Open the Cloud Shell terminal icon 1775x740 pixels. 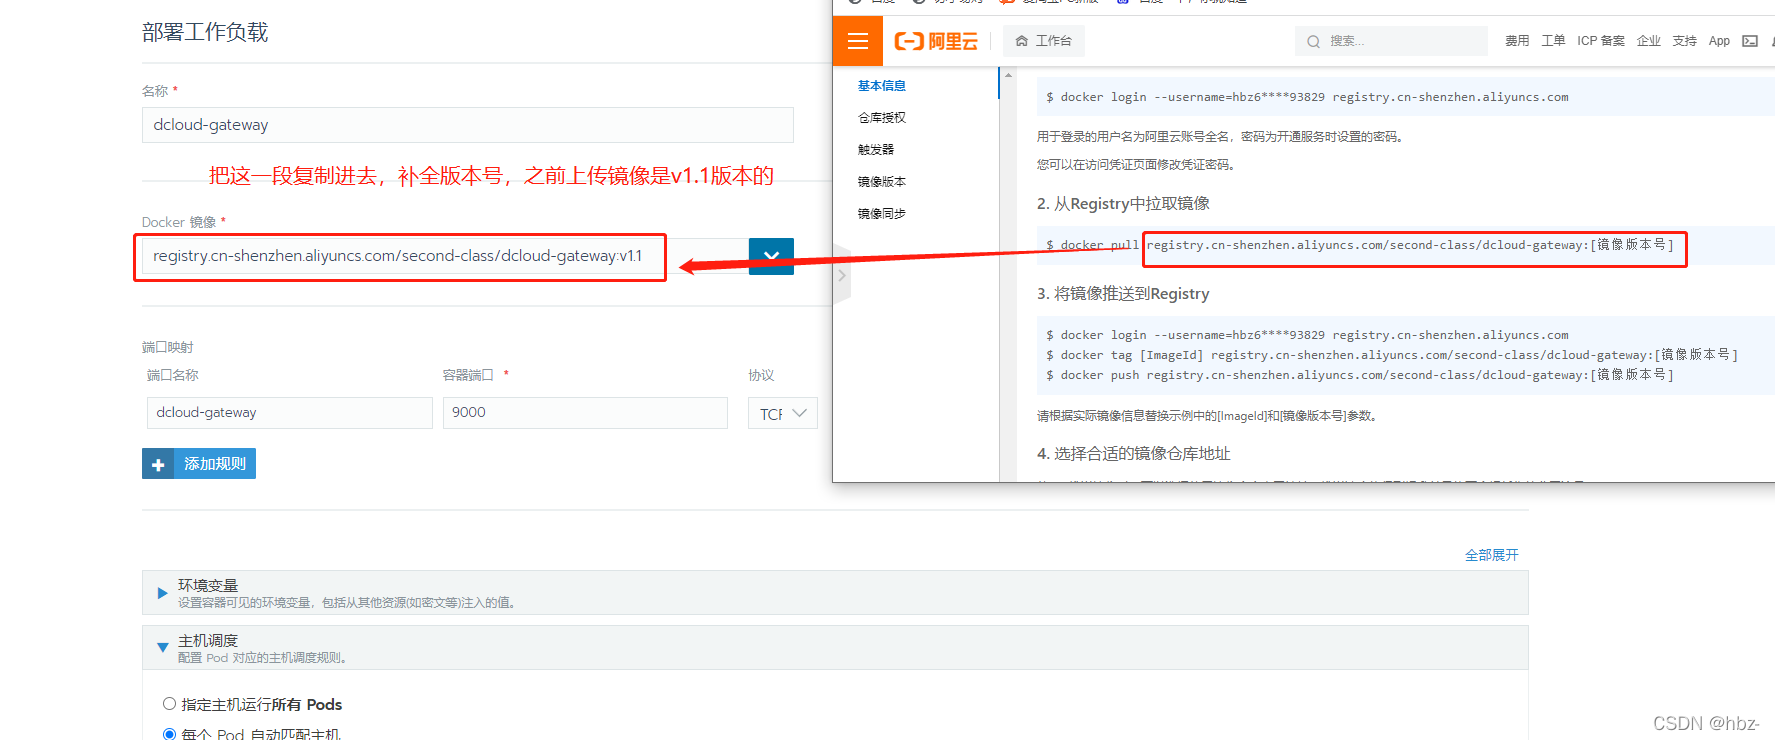coord(1750,41)
